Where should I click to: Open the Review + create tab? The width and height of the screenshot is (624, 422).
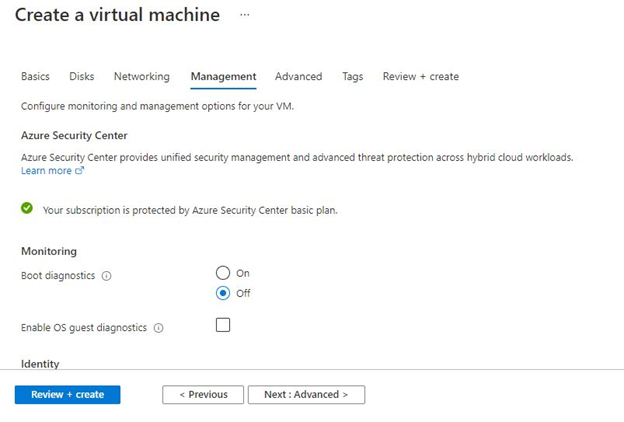point(420,77)
